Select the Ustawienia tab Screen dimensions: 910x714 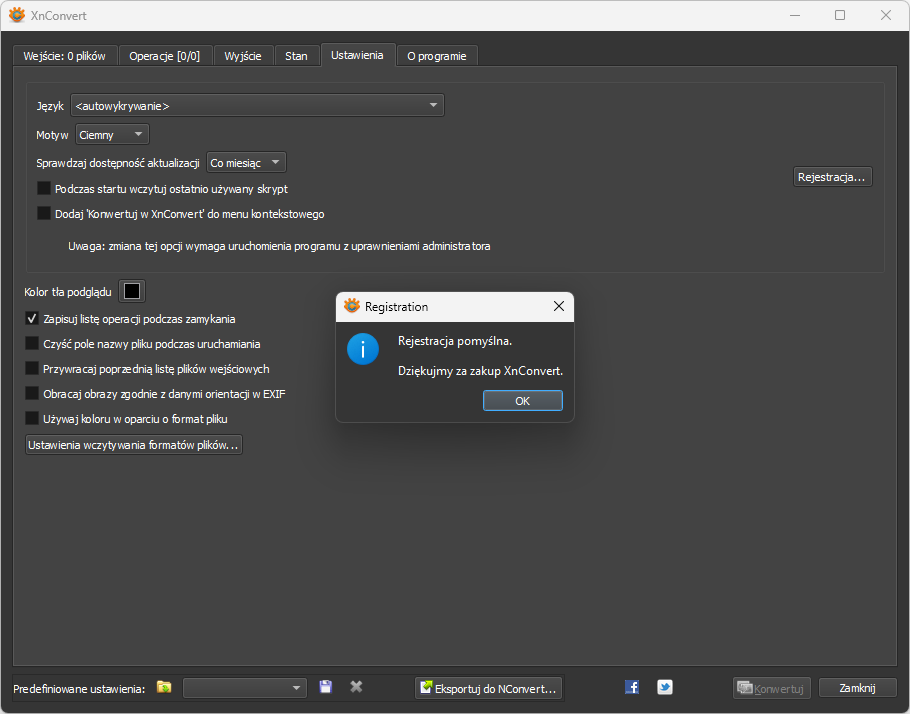coord(358,55)
